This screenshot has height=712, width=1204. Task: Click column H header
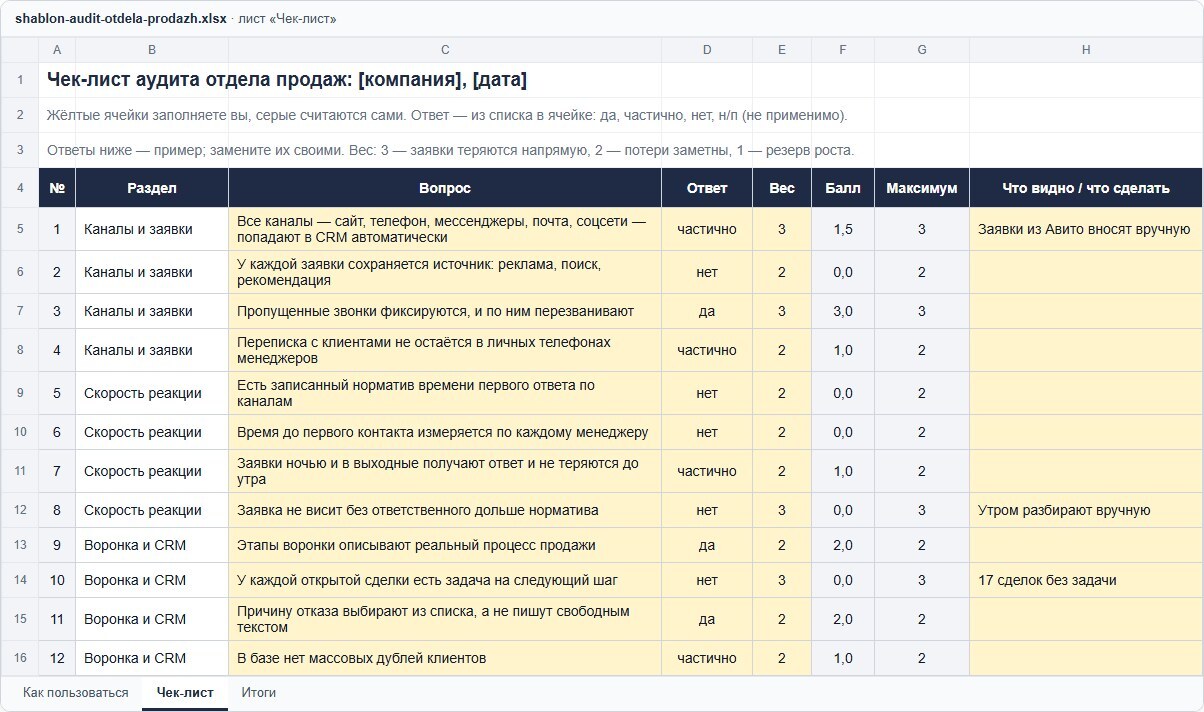tap(1086, 50)
